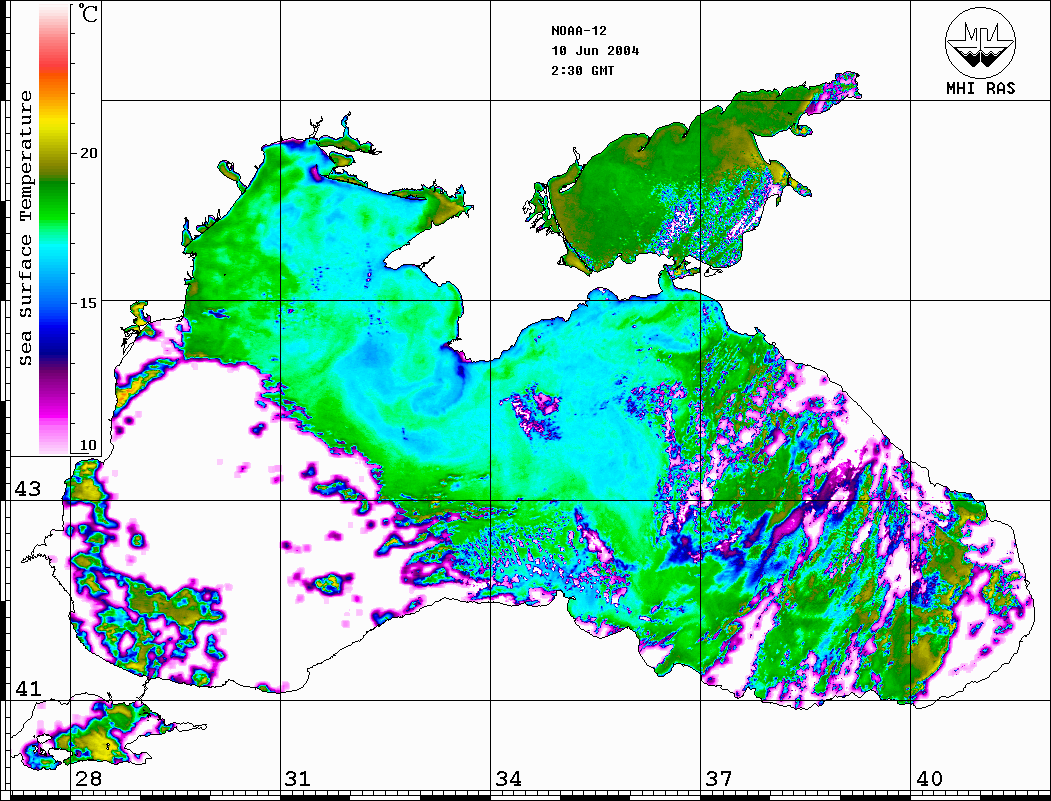This screenshot has width=1051, height=801.
Task: Click the Sea Surface Temperature axis title
Action: (25, 228)
